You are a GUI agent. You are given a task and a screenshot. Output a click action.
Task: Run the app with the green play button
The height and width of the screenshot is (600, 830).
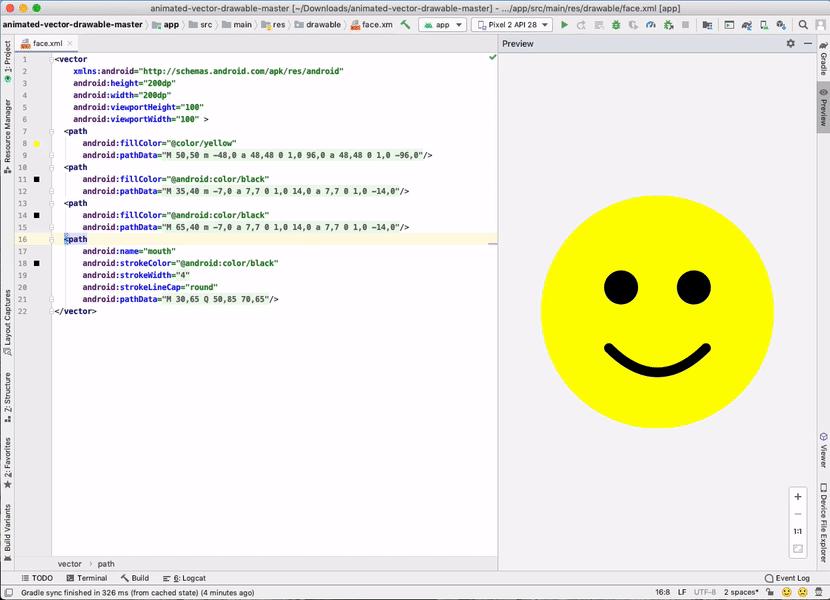(x=564, y=25)
